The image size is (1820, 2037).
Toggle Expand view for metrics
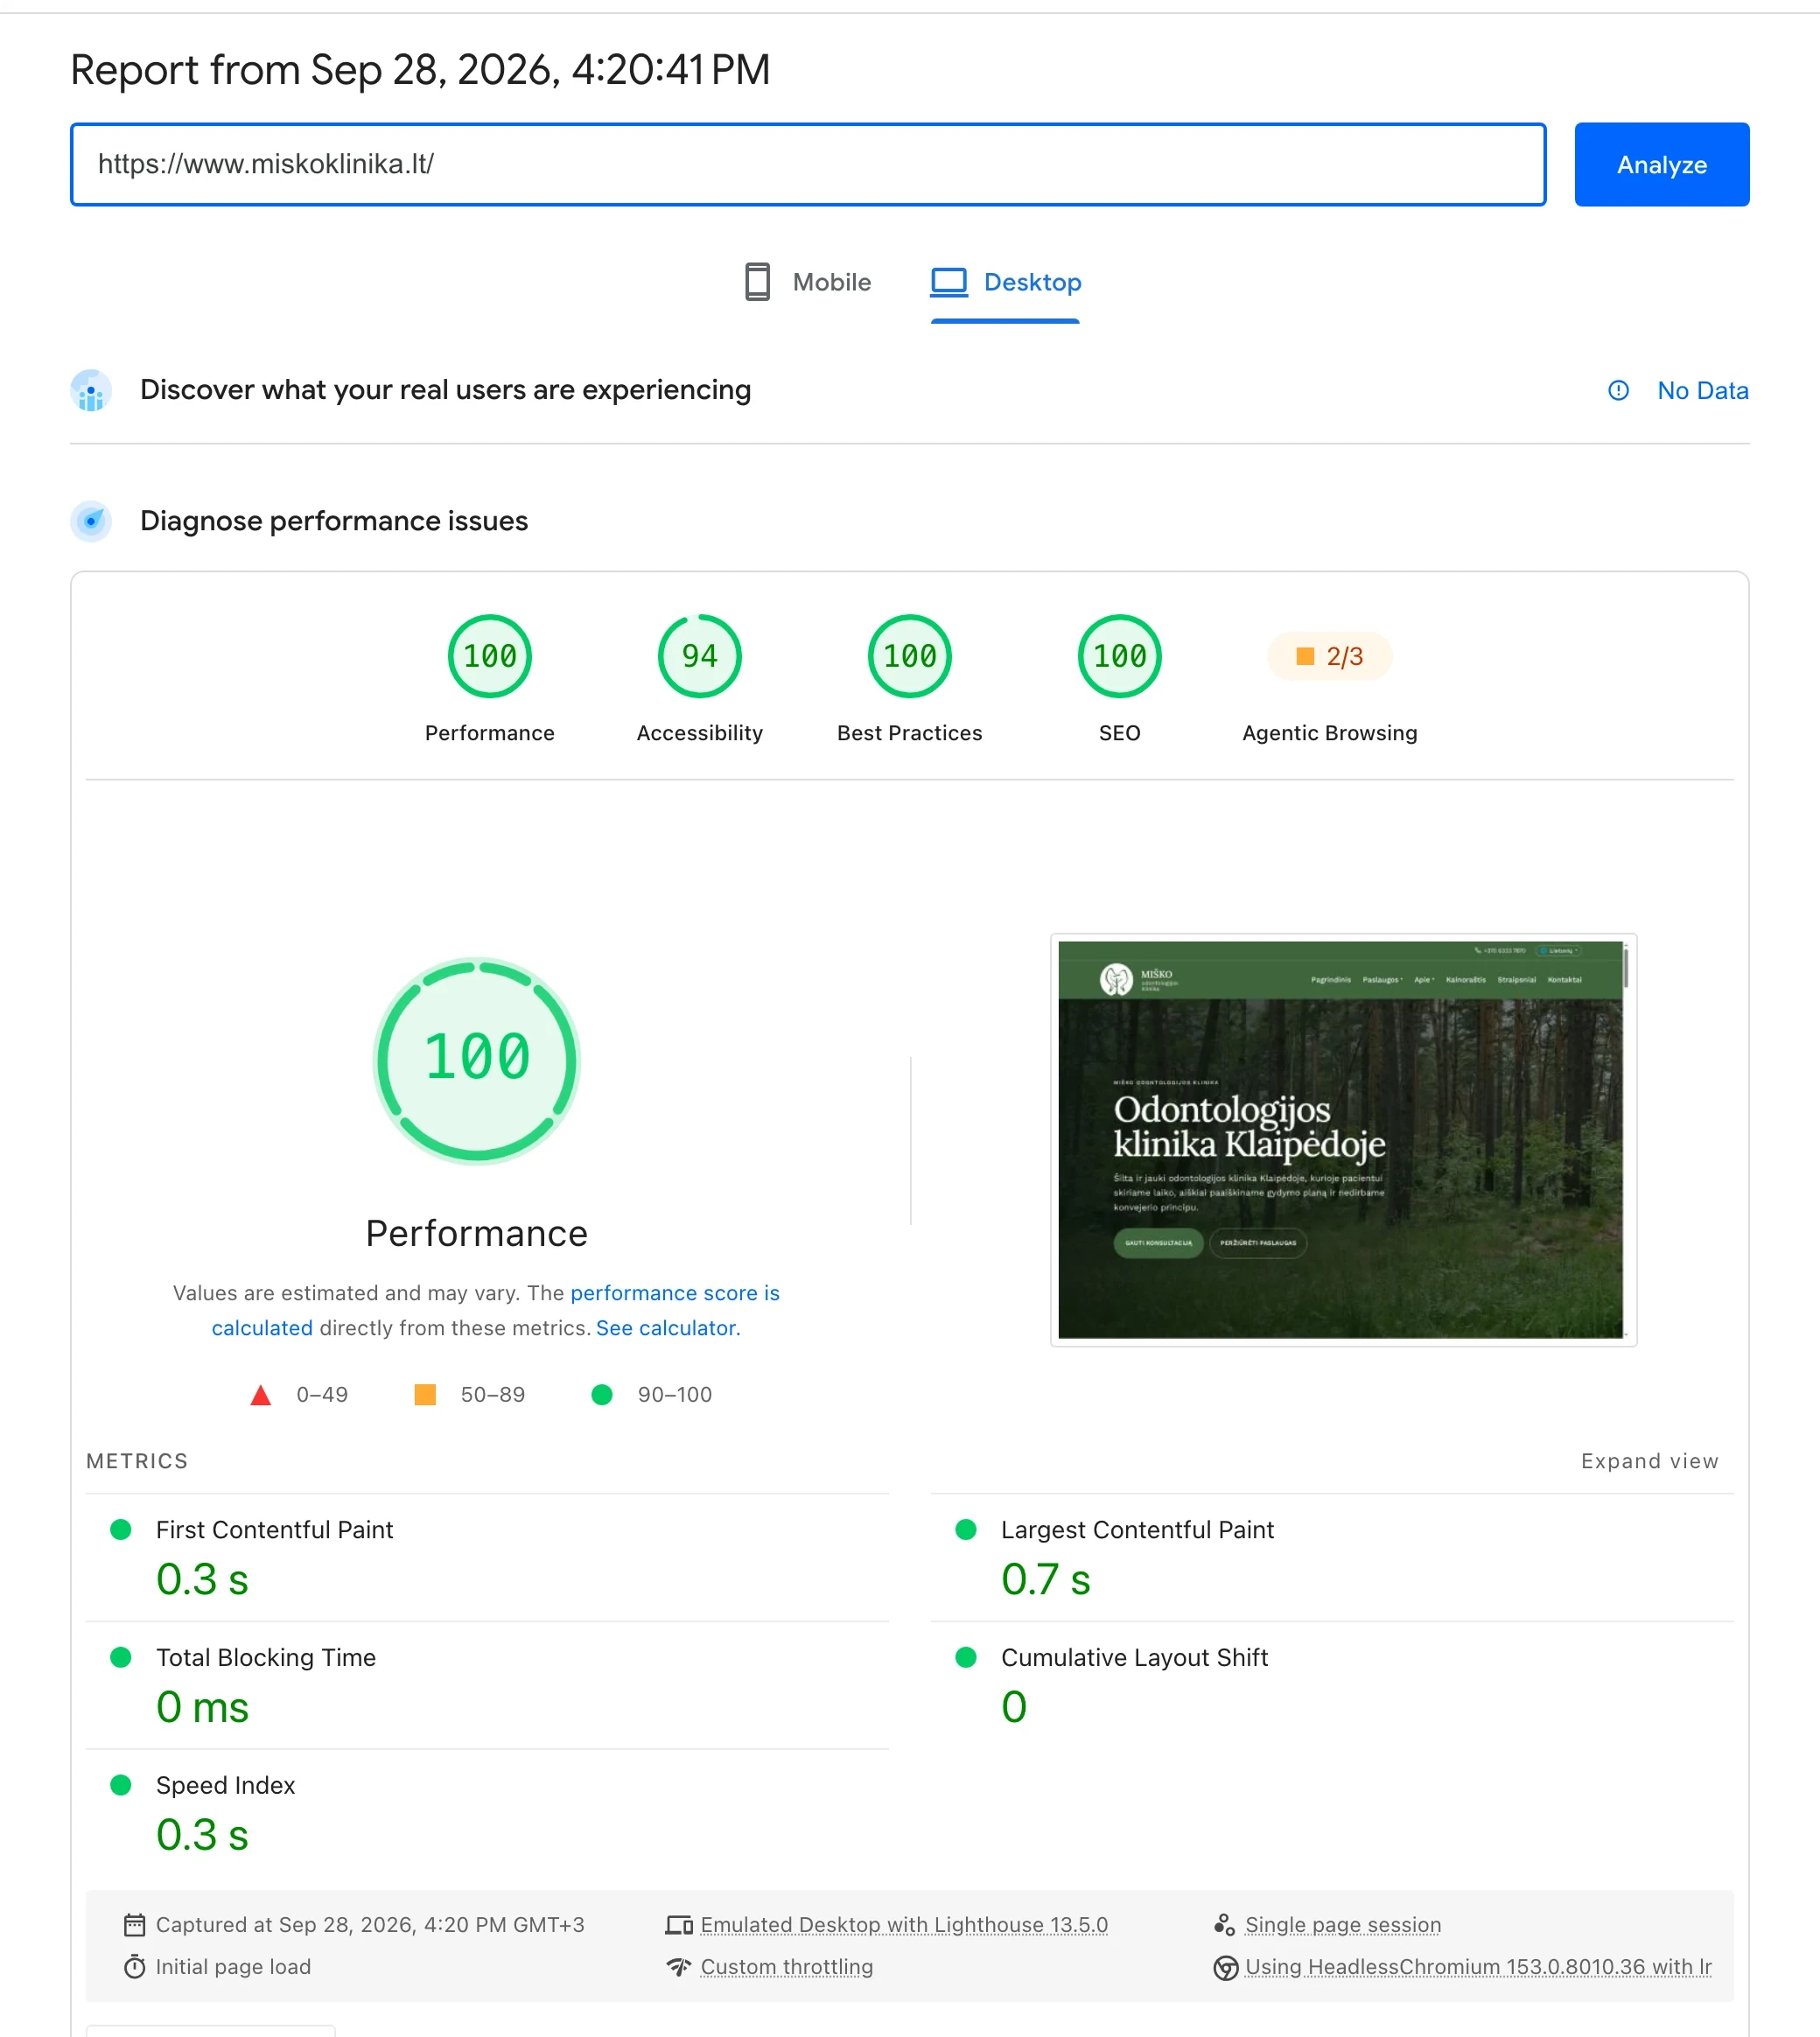(1649, 1461)
